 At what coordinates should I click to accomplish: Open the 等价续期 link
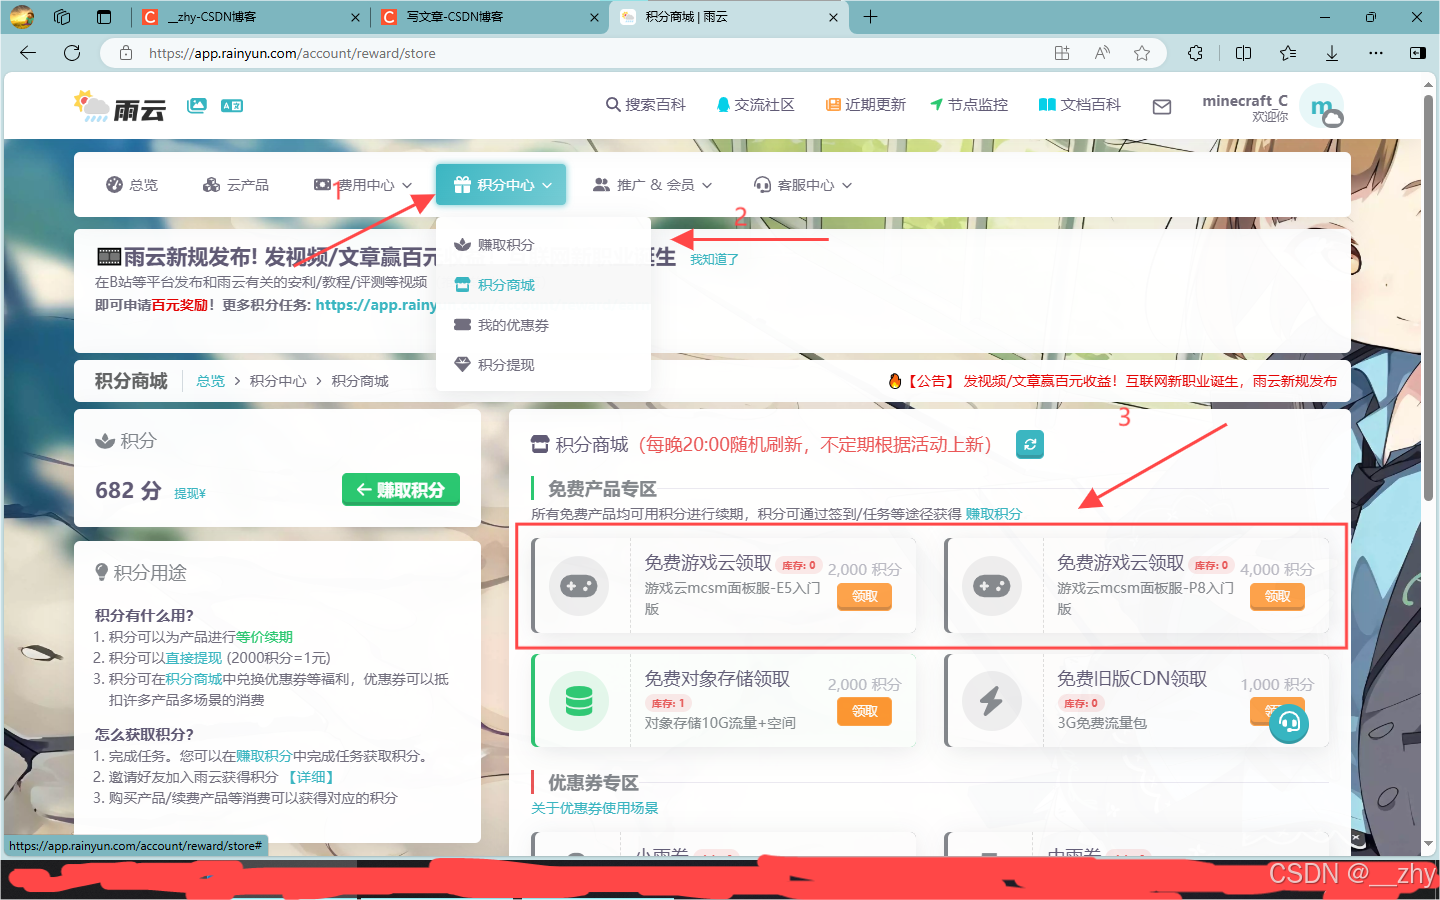pyautogui.click(x=264, y=637)
